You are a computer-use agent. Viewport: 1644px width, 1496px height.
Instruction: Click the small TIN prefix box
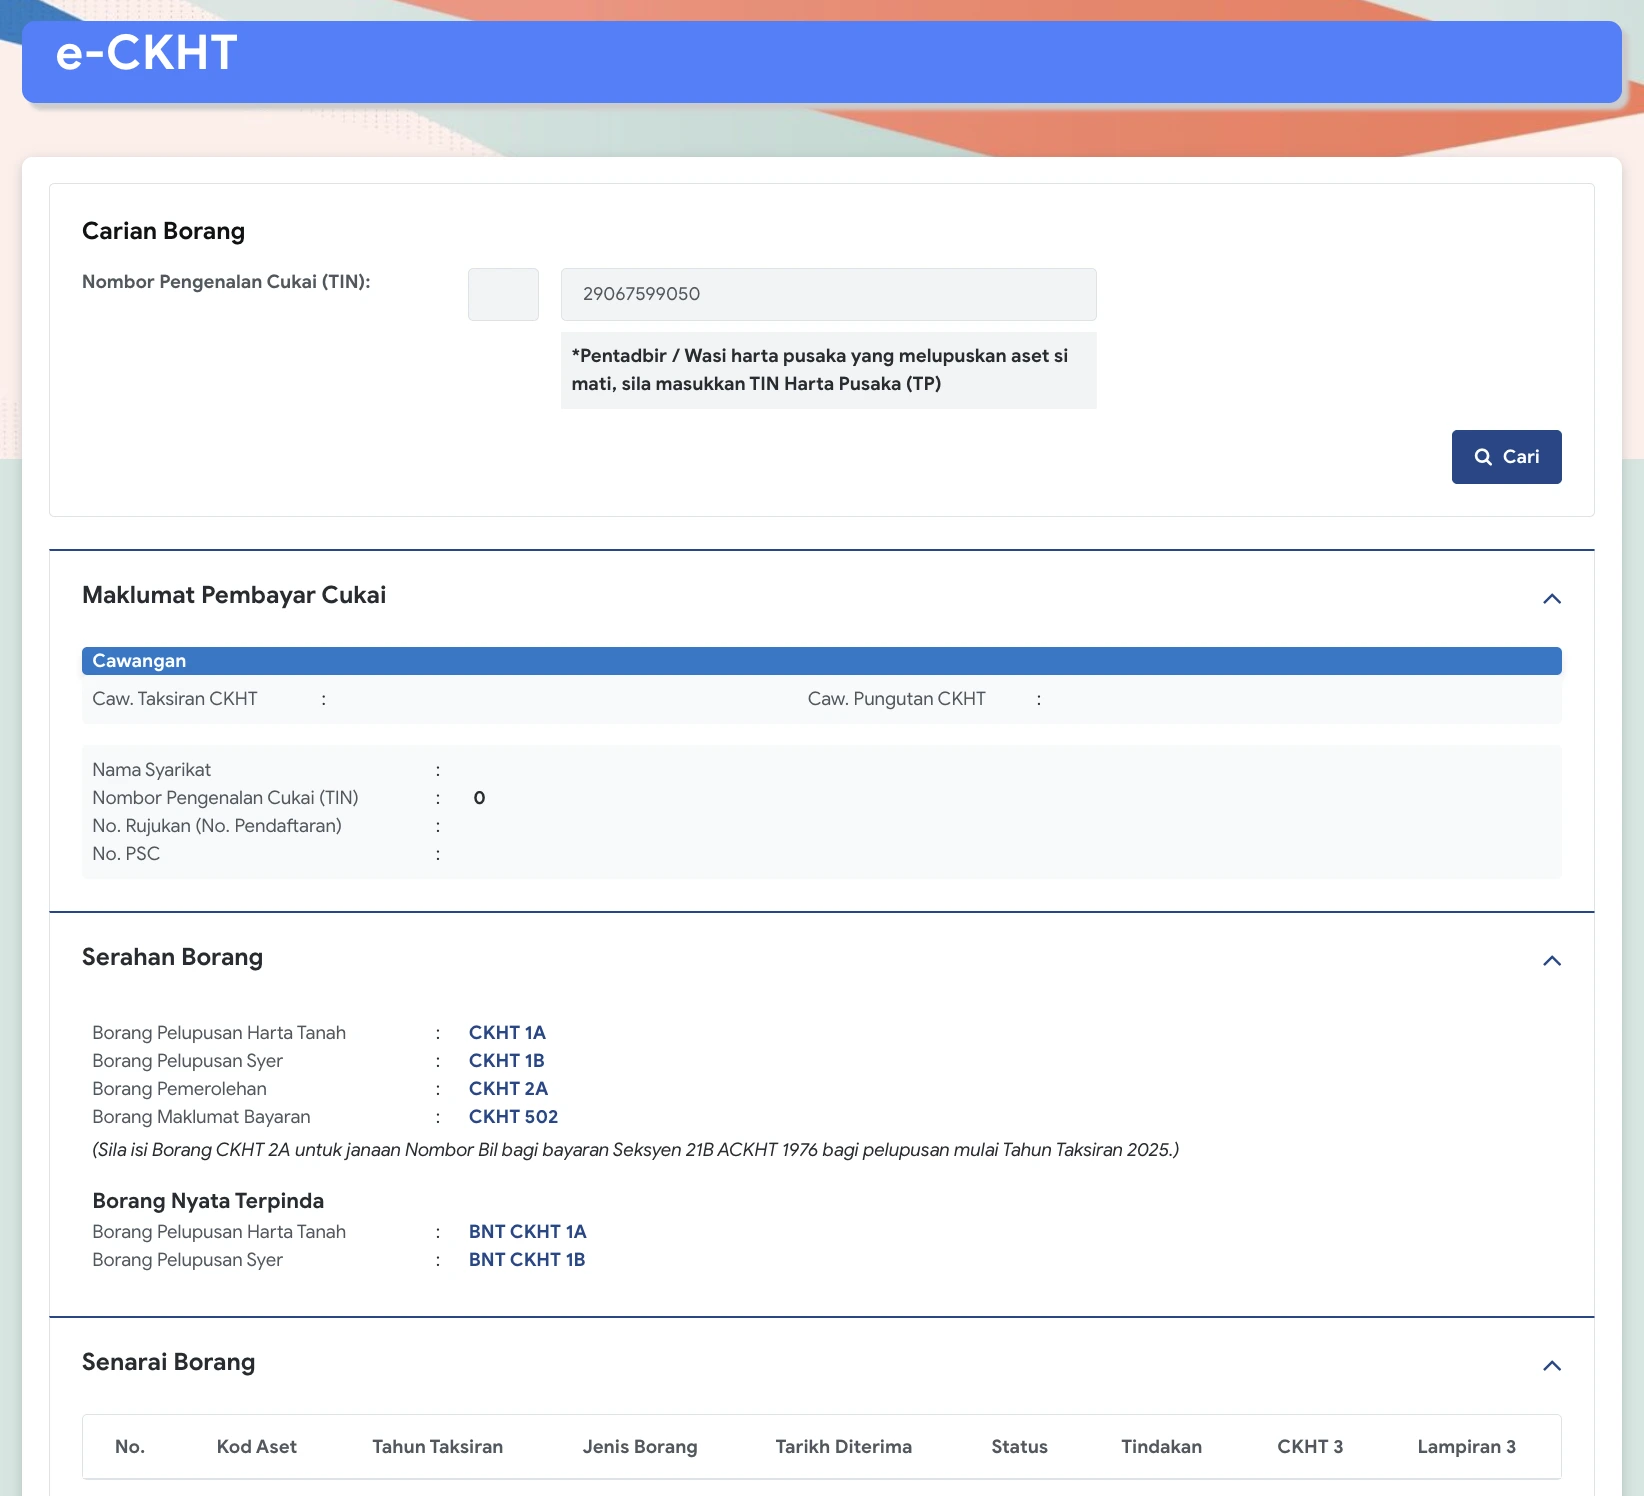coord(503,294)
